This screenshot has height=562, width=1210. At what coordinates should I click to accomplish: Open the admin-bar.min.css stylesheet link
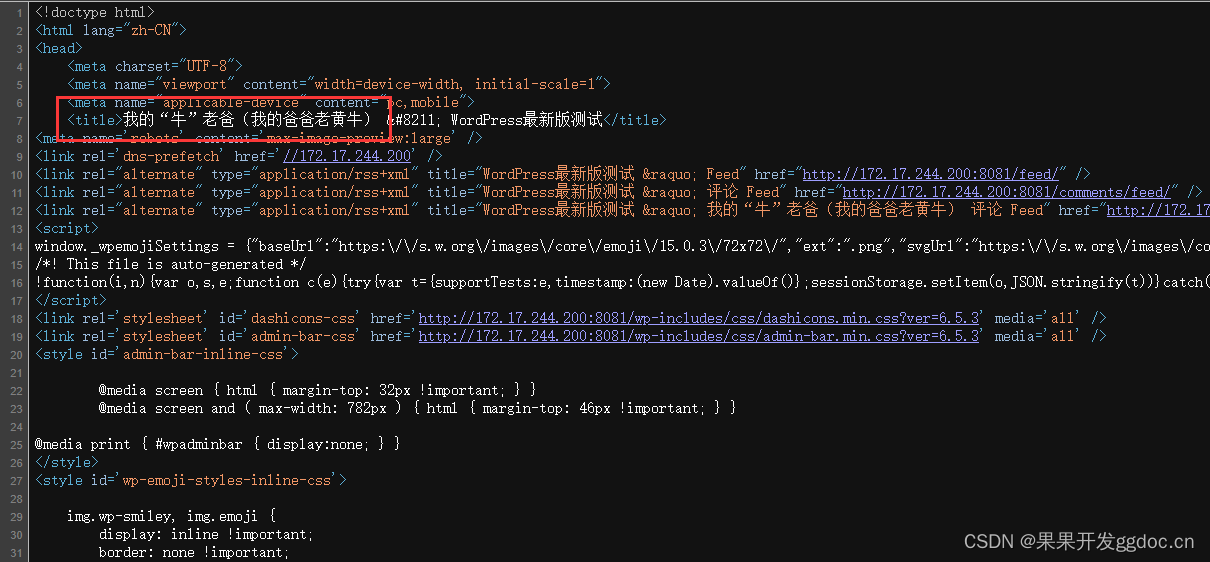pos(699,336)
